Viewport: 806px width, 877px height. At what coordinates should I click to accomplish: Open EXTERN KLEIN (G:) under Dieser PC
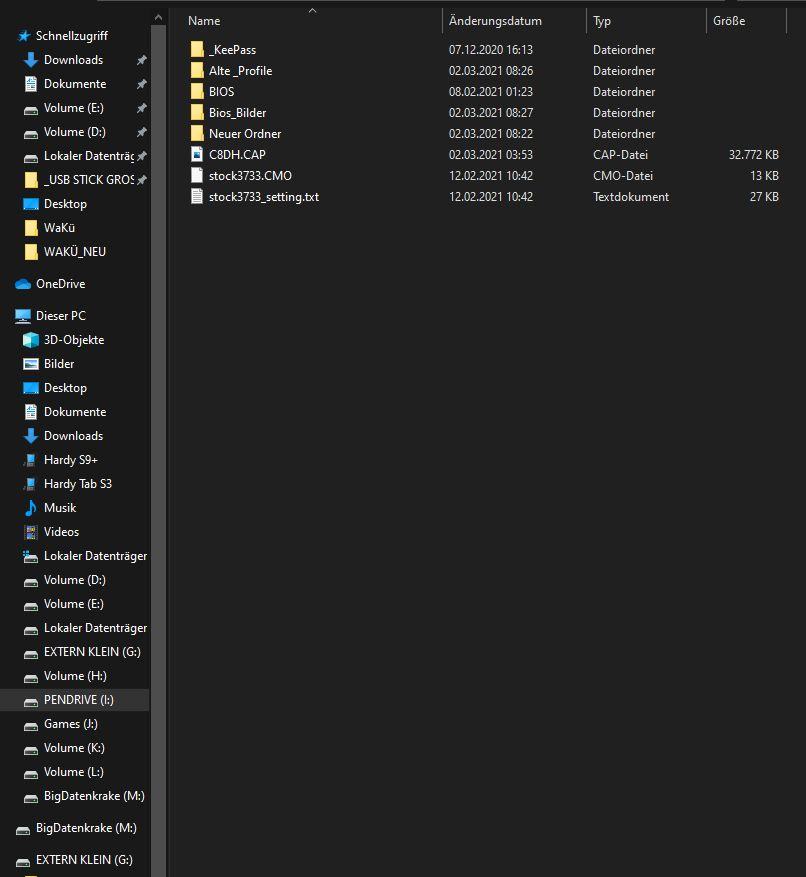point(92,652)
